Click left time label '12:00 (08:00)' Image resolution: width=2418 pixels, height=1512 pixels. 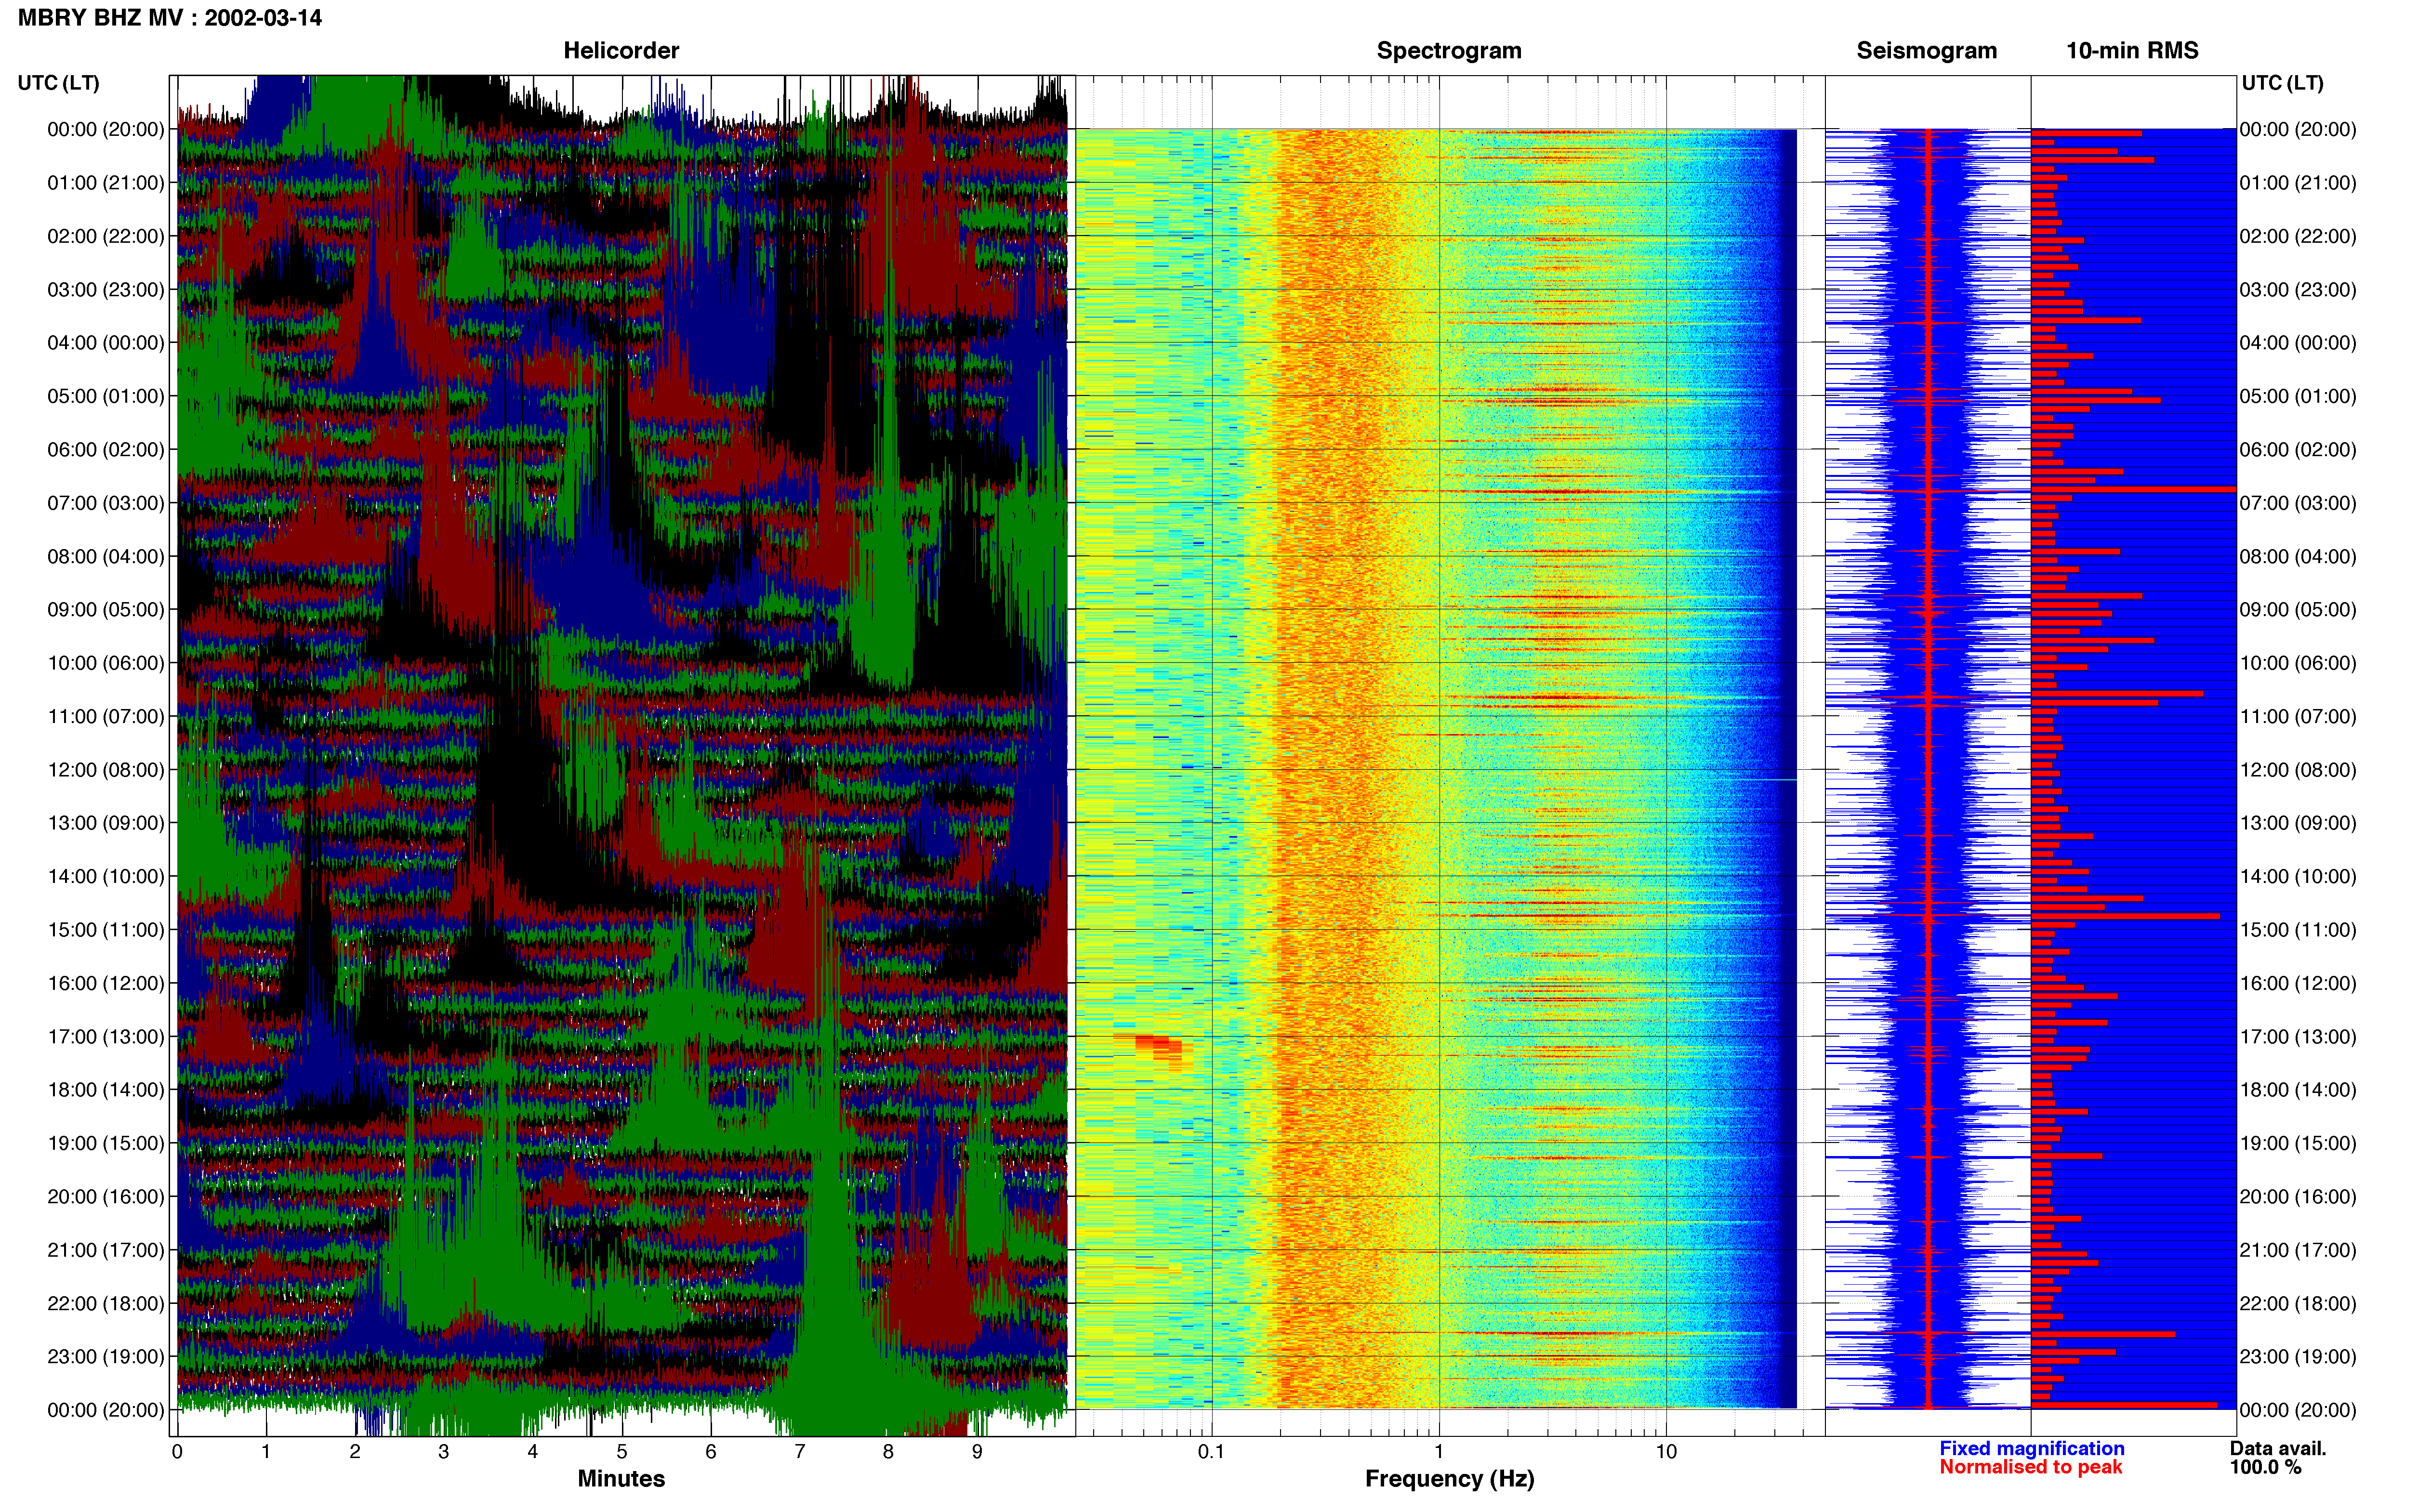[x=106, y=770]
